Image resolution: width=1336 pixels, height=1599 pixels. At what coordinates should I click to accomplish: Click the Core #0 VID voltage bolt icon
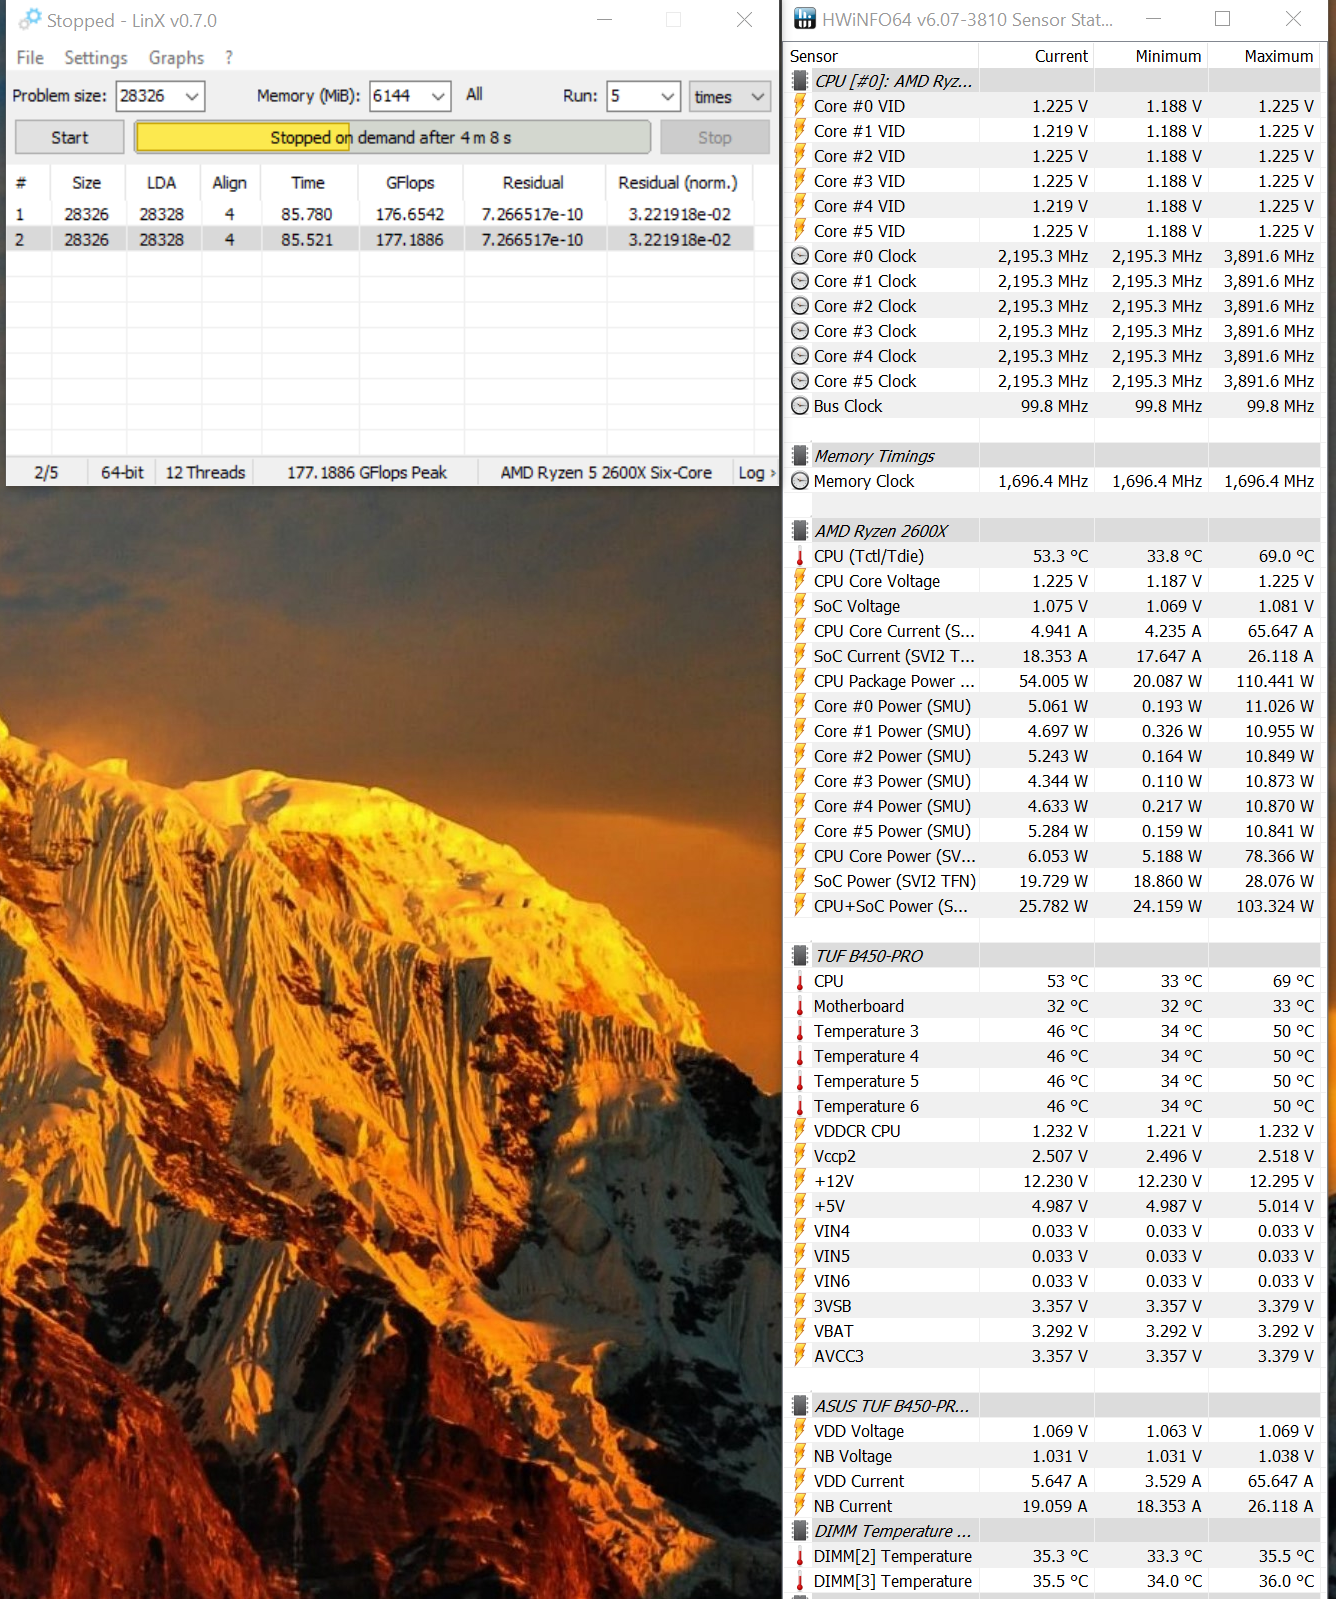(x=800, y=105)
